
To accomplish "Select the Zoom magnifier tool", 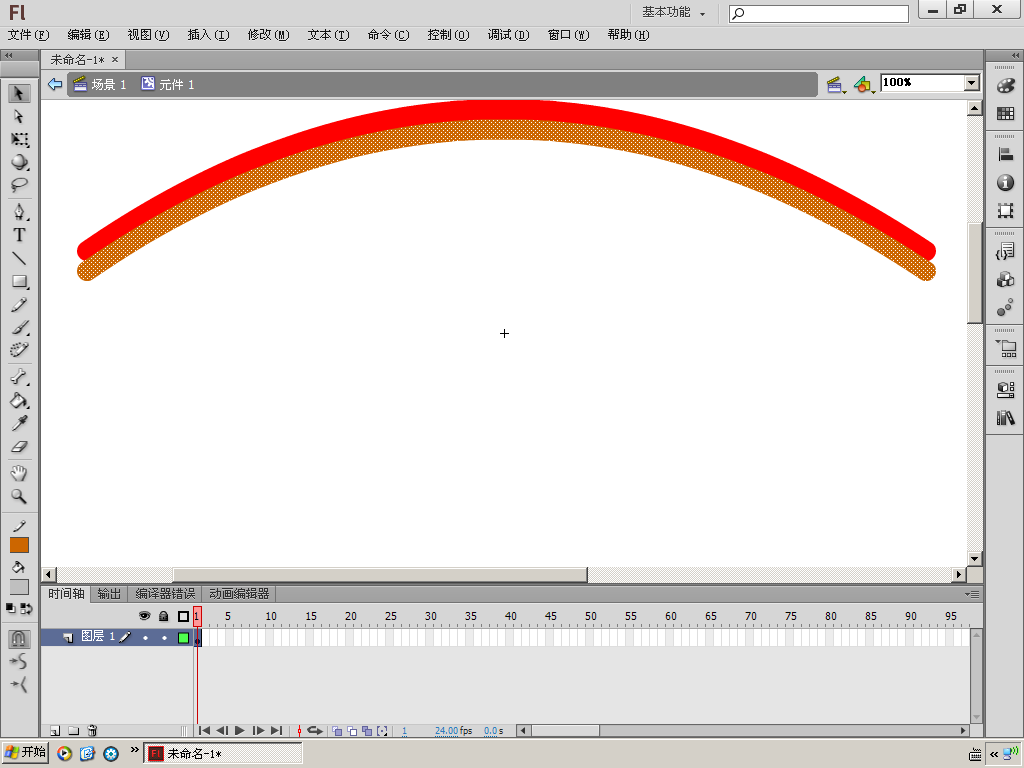I will pos(19,496).
